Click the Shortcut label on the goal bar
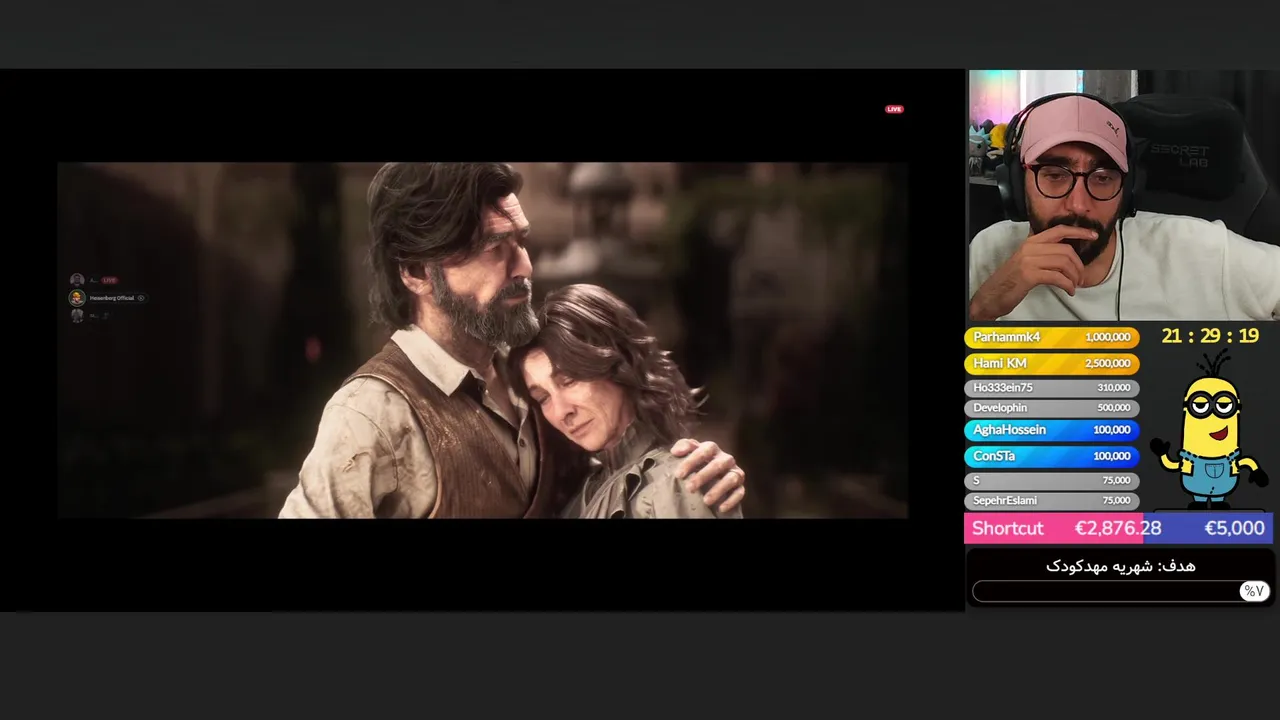Image resolution: width=1280 pixels, height=720 pixels. click(x=1007, y=528)
